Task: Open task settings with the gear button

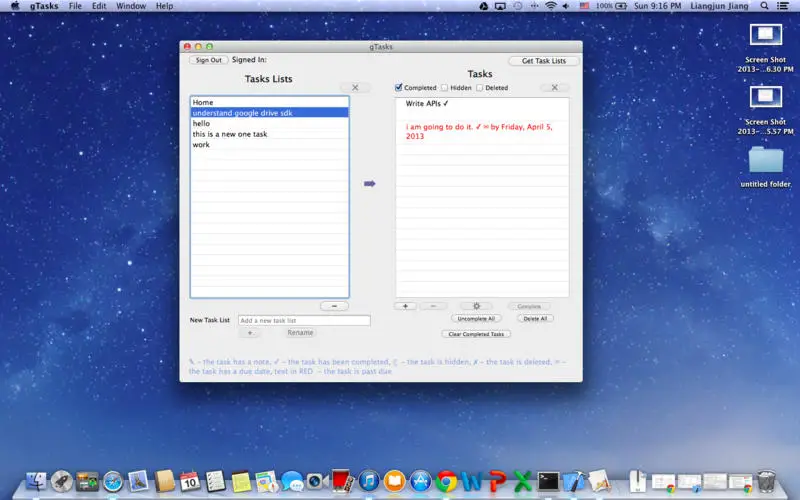Action: [476, 306]
